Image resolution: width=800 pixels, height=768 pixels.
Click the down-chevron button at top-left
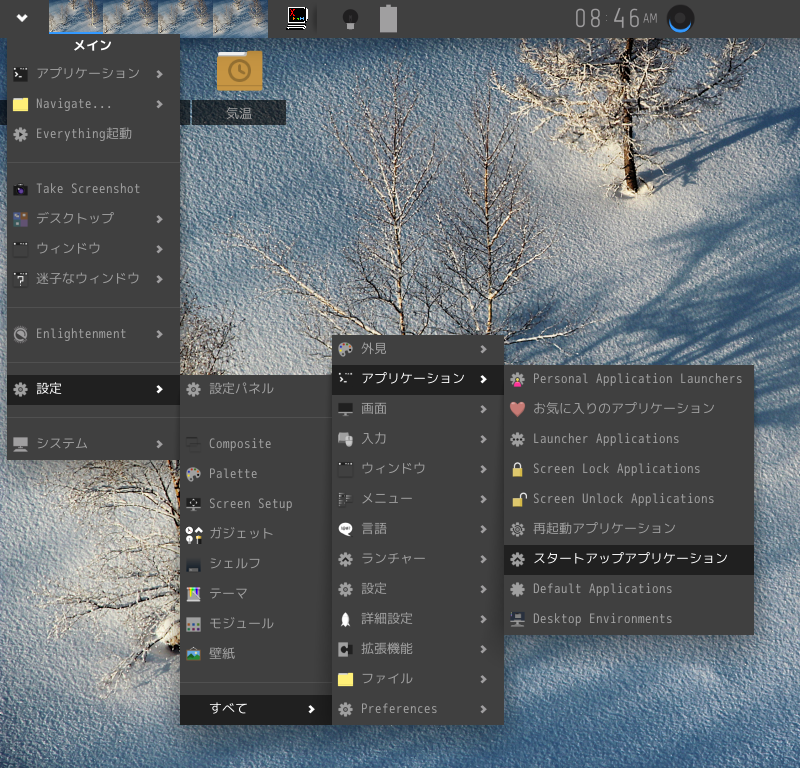pos(22,18)
